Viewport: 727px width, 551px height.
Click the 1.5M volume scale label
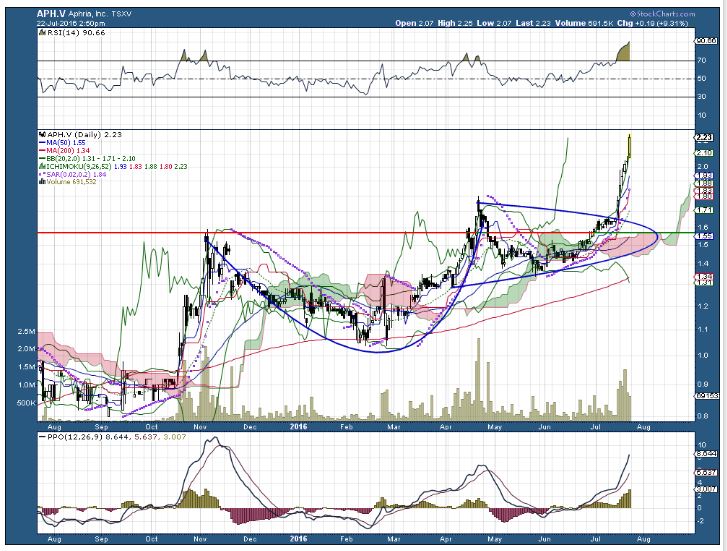pos(26,366)
